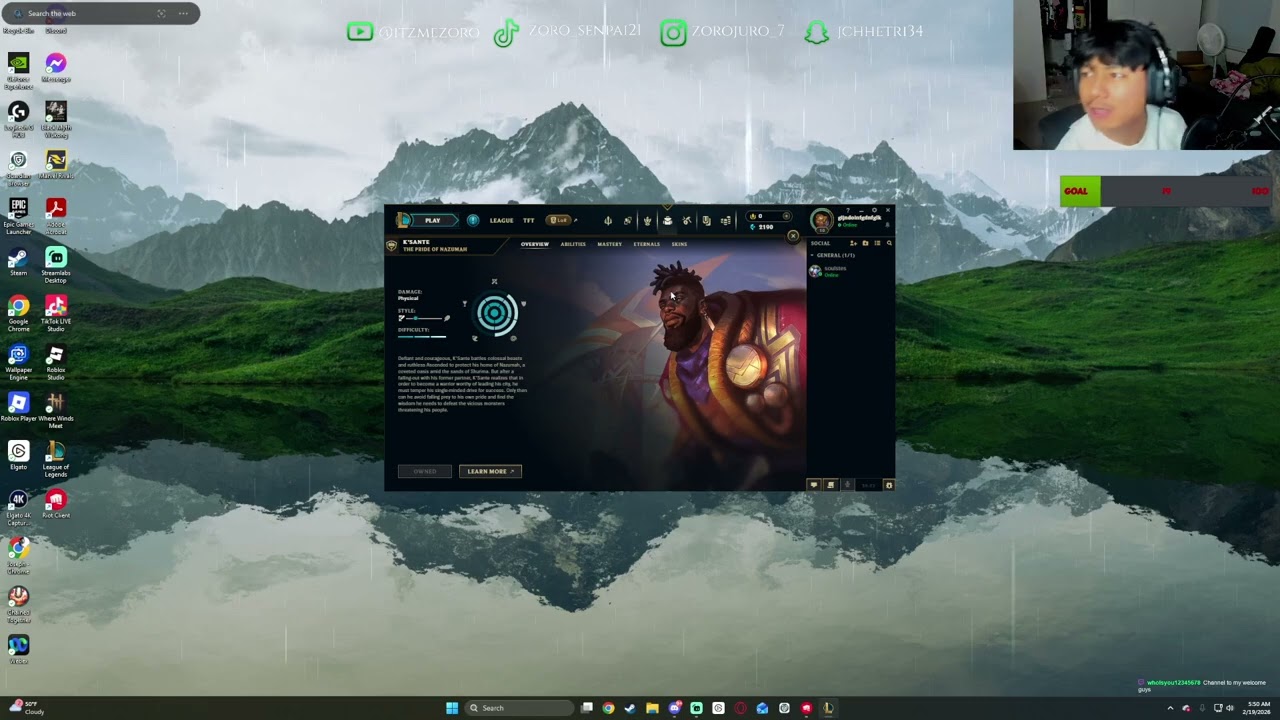Open the Collection icon in League navbar
The height and width of the screenshot is (720, 1280).
tap(667, 221)
